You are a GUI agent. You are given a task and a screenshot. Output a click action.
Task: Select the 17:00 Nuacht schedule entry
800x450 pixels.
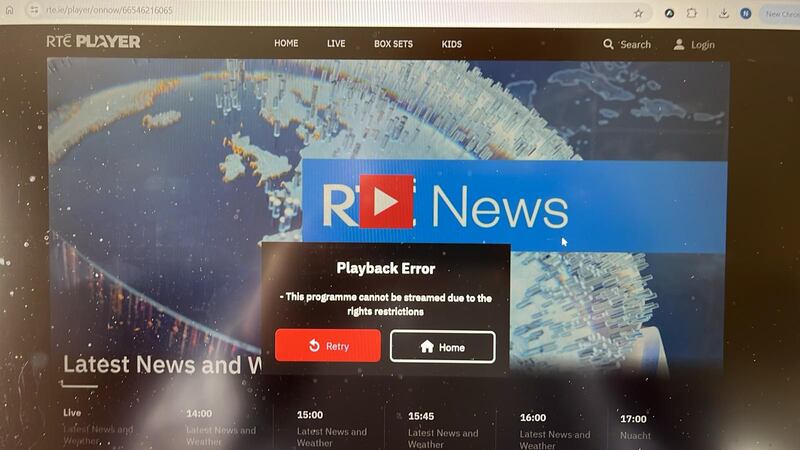635,427
